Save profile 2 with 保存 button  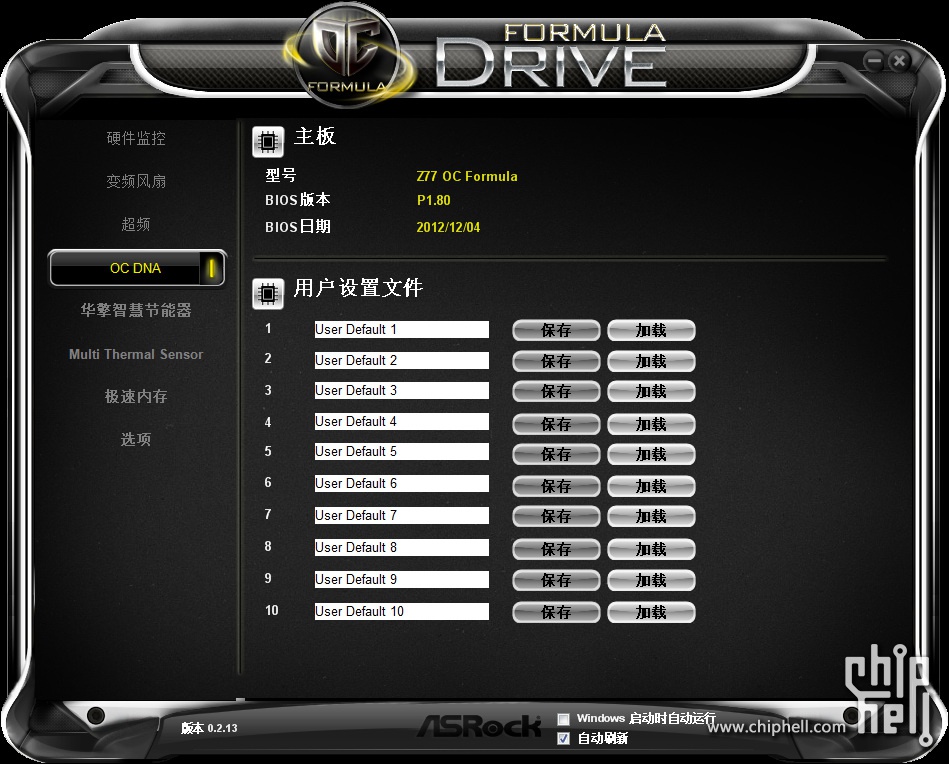click(556, 361)
